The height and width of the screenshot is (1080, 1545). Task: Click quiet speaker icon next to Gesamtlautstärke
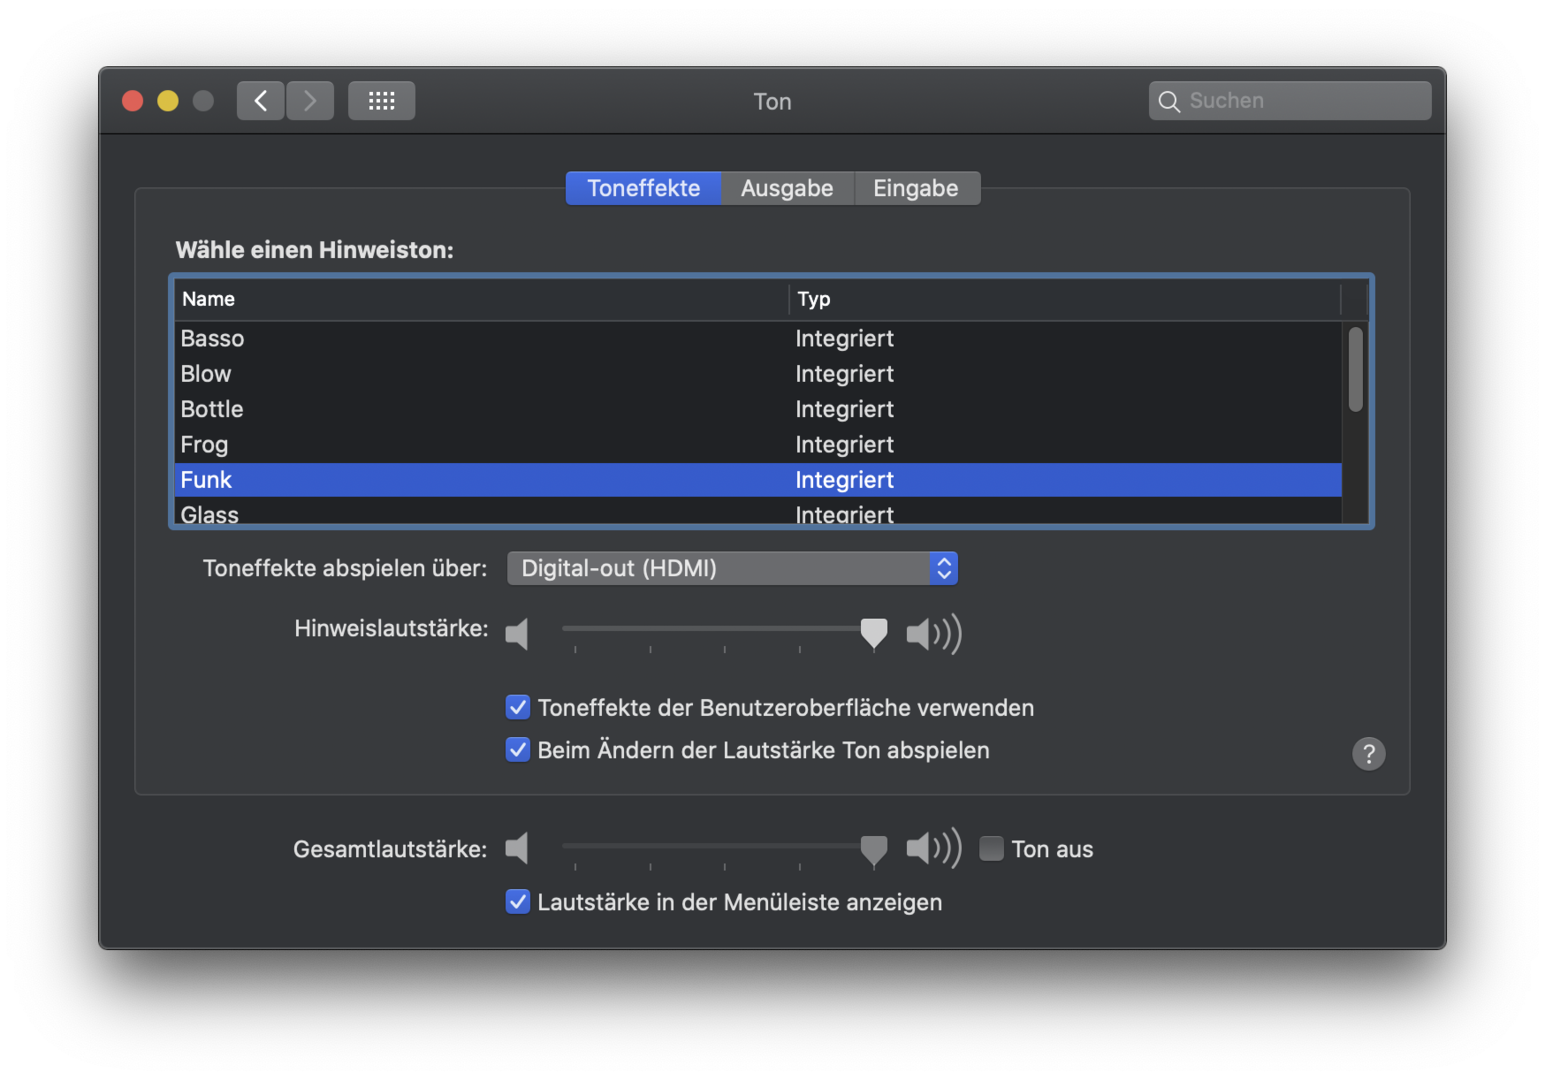pyautogui.click(x=517, y=849)
